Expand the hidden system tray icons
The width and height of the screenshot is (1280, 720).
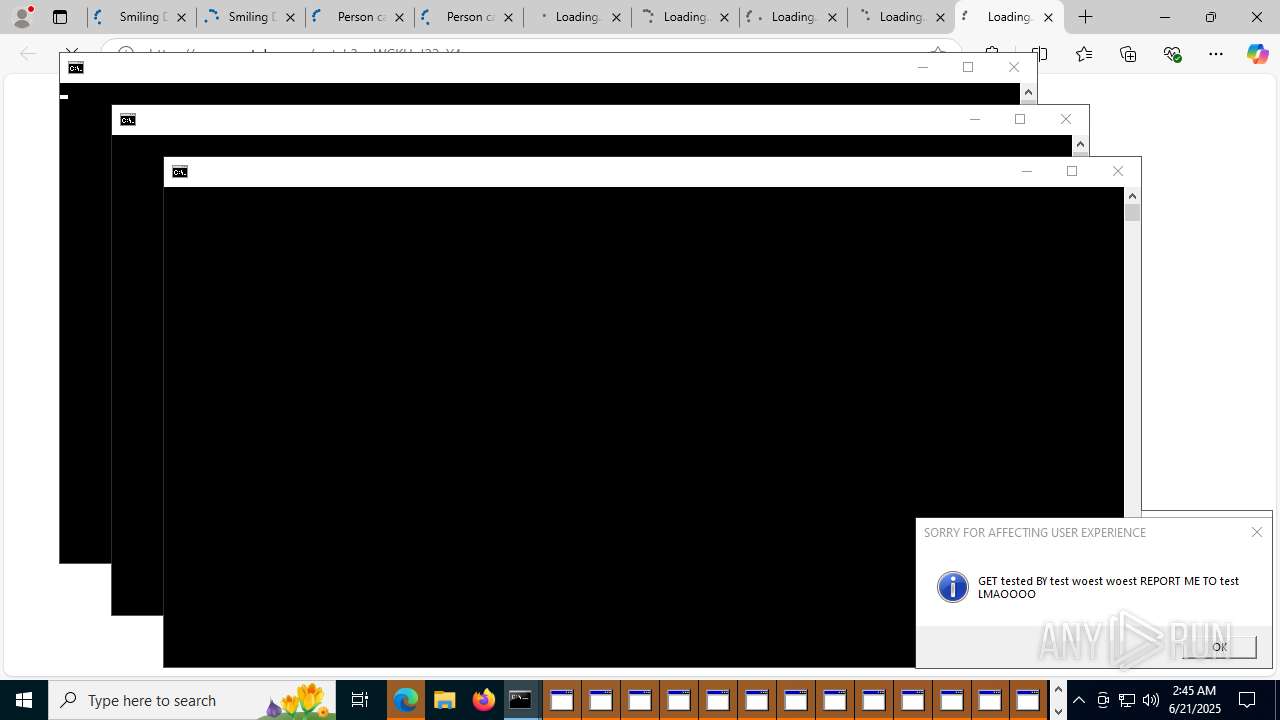[x=1079, y=700]
